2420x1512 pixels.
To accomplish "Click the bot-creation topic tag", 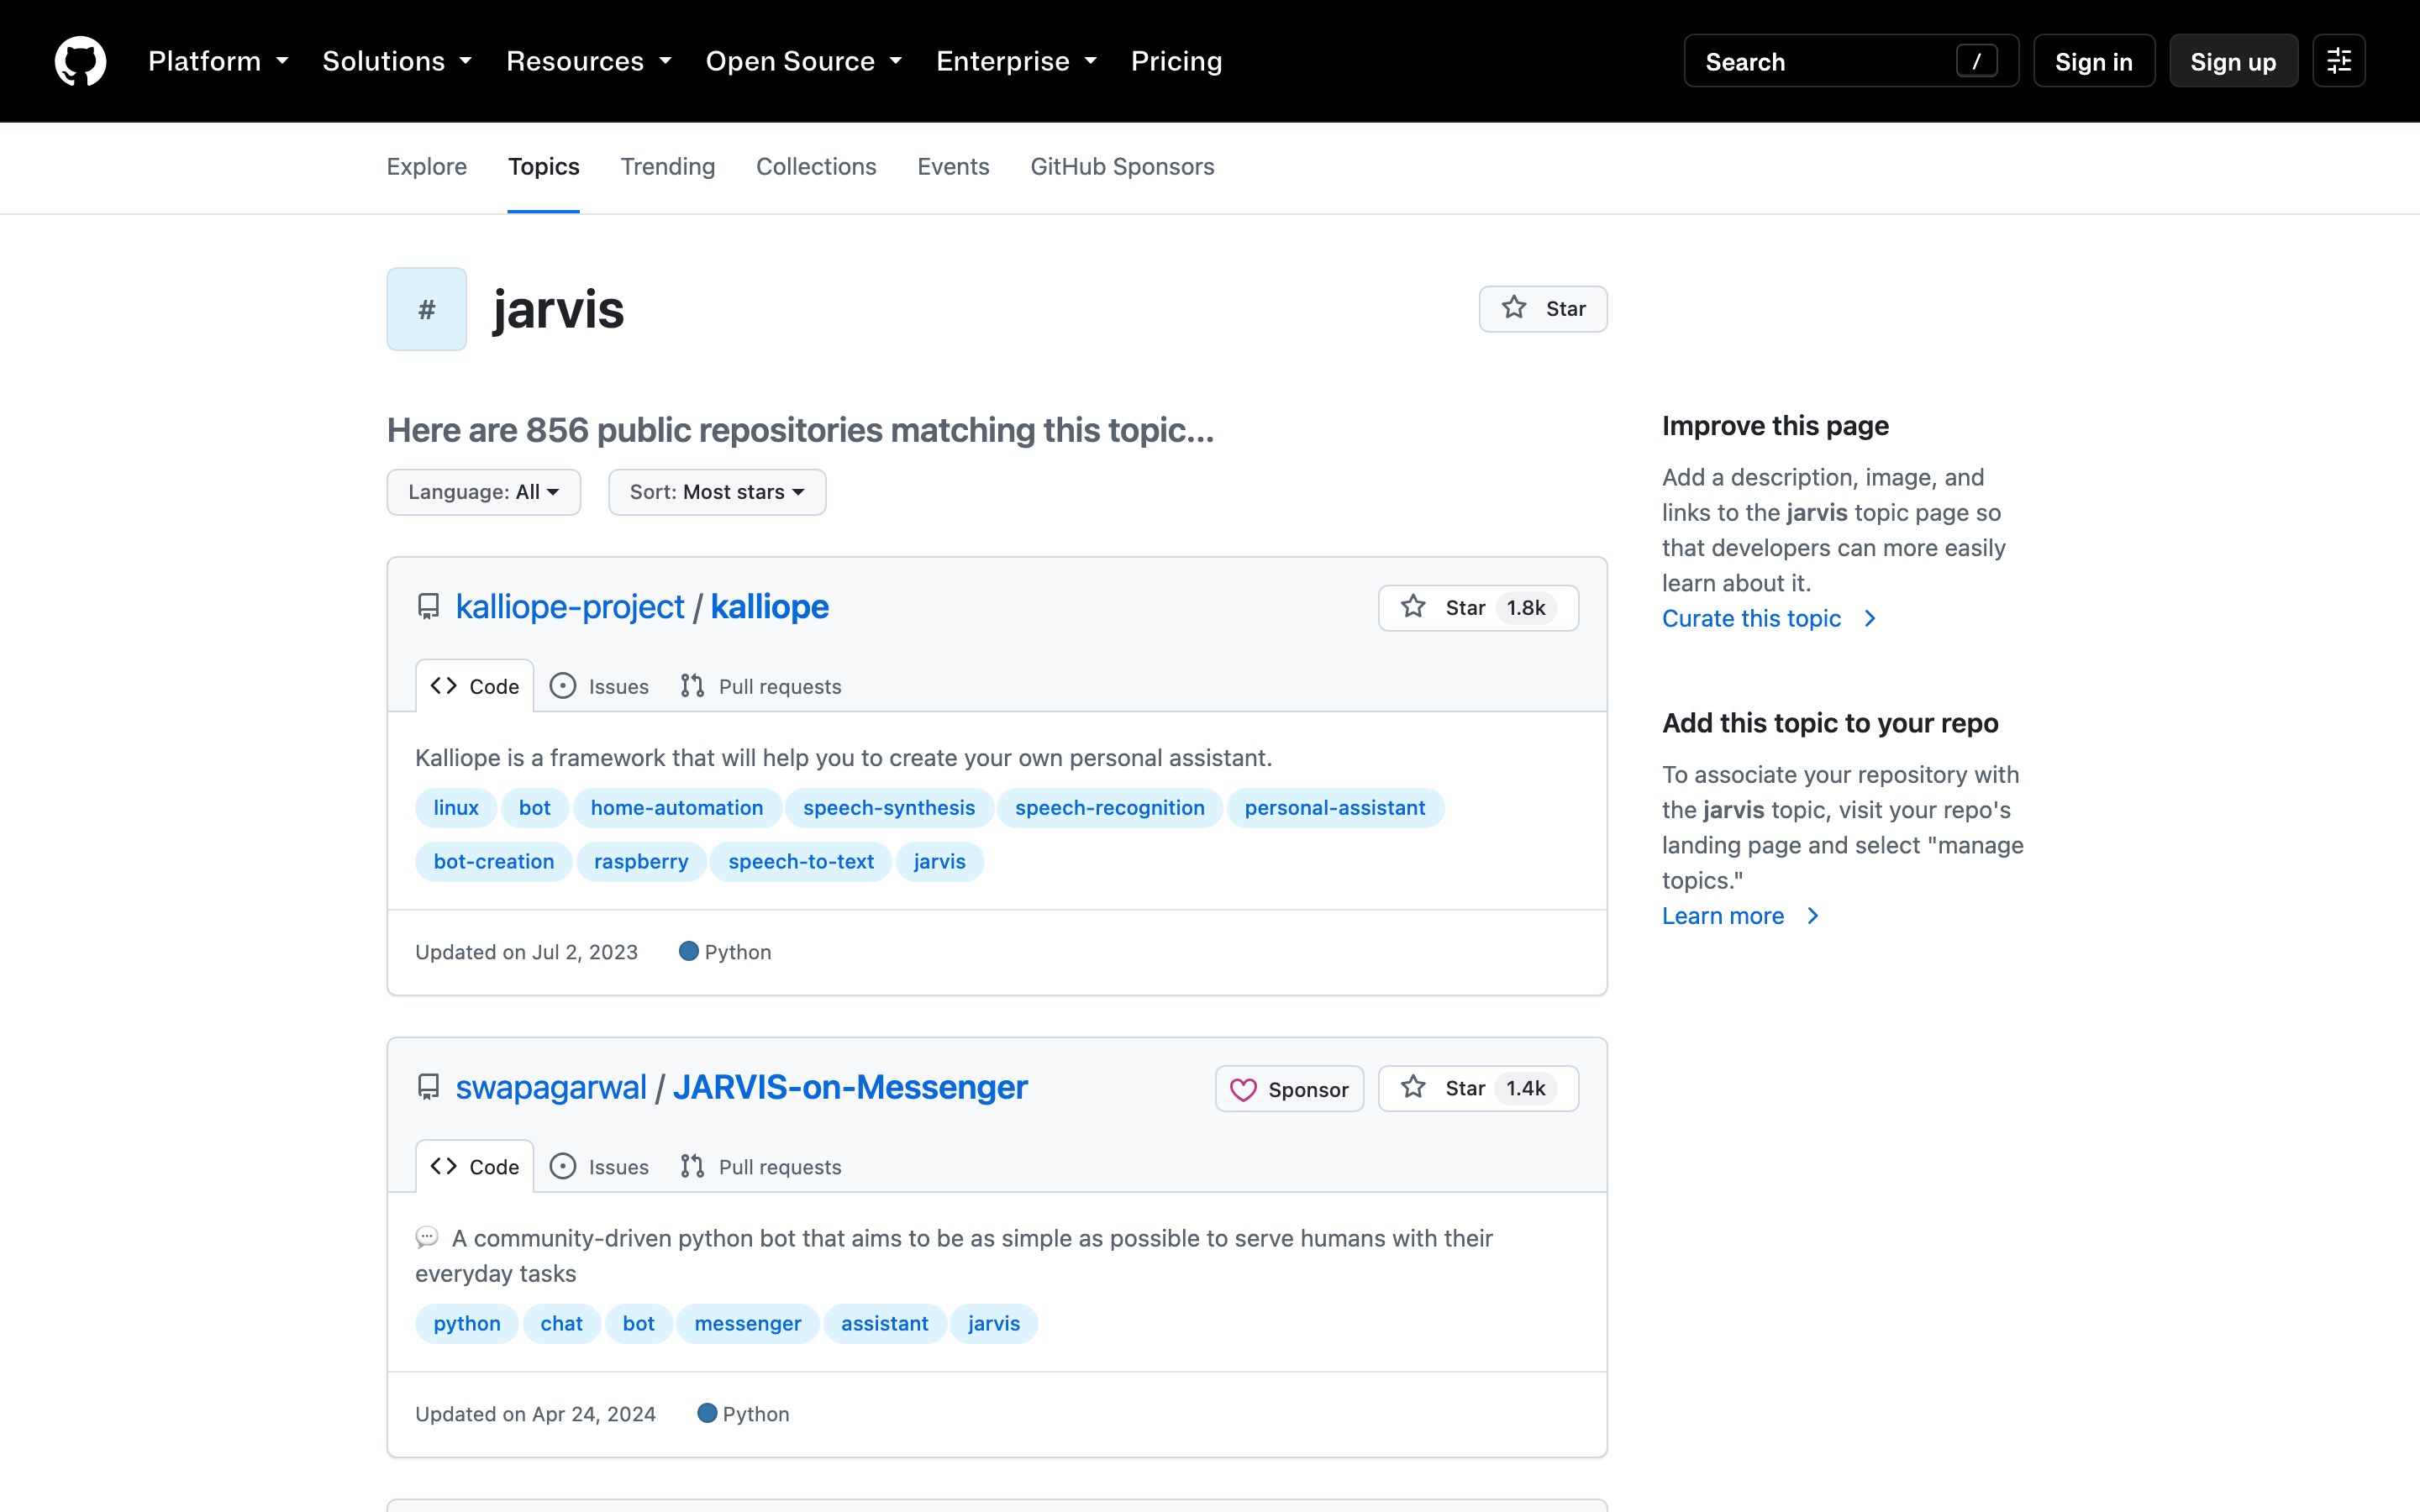I will point(494,862).
